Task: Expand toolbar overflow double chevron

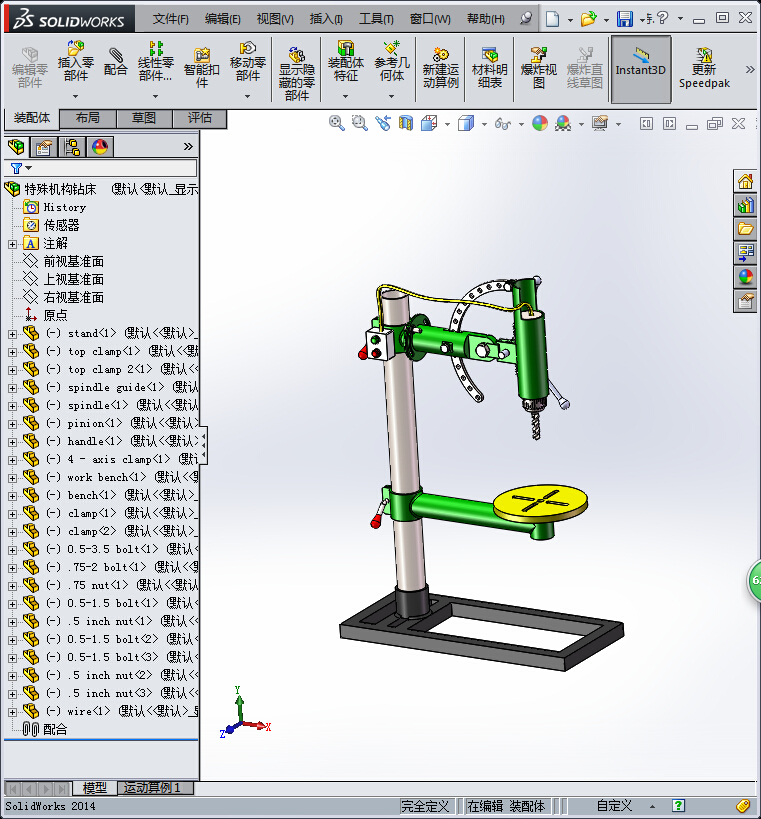Action: click(x=750, y=69)
